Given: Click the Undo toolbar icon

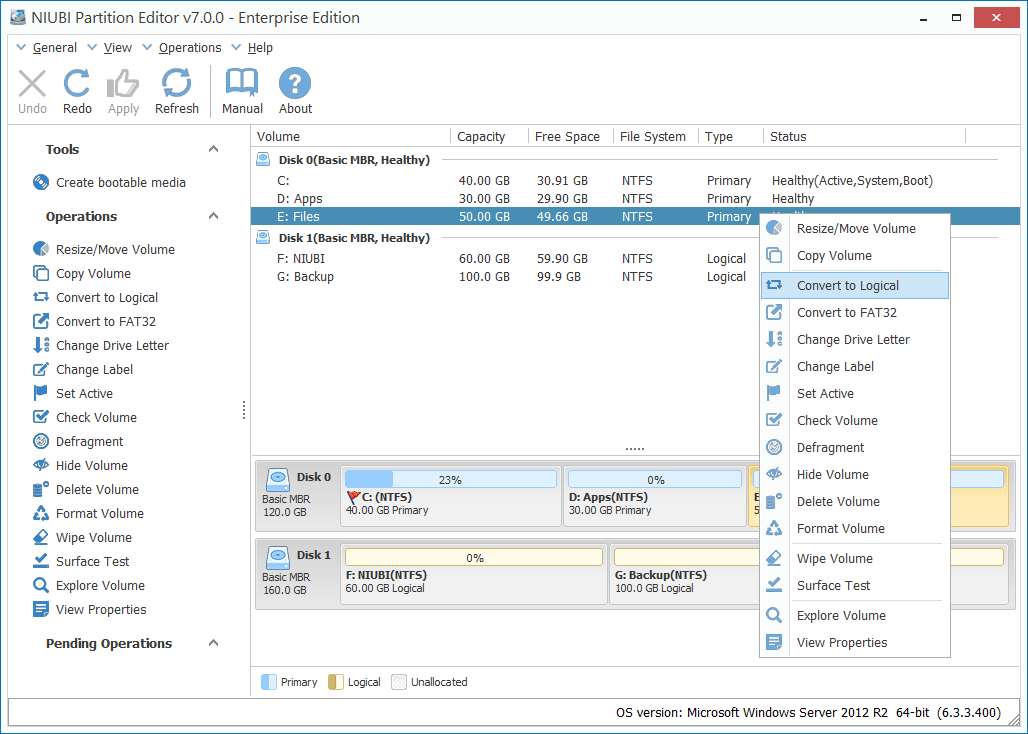Looking at the screenshot, I should tap(32, 84).
